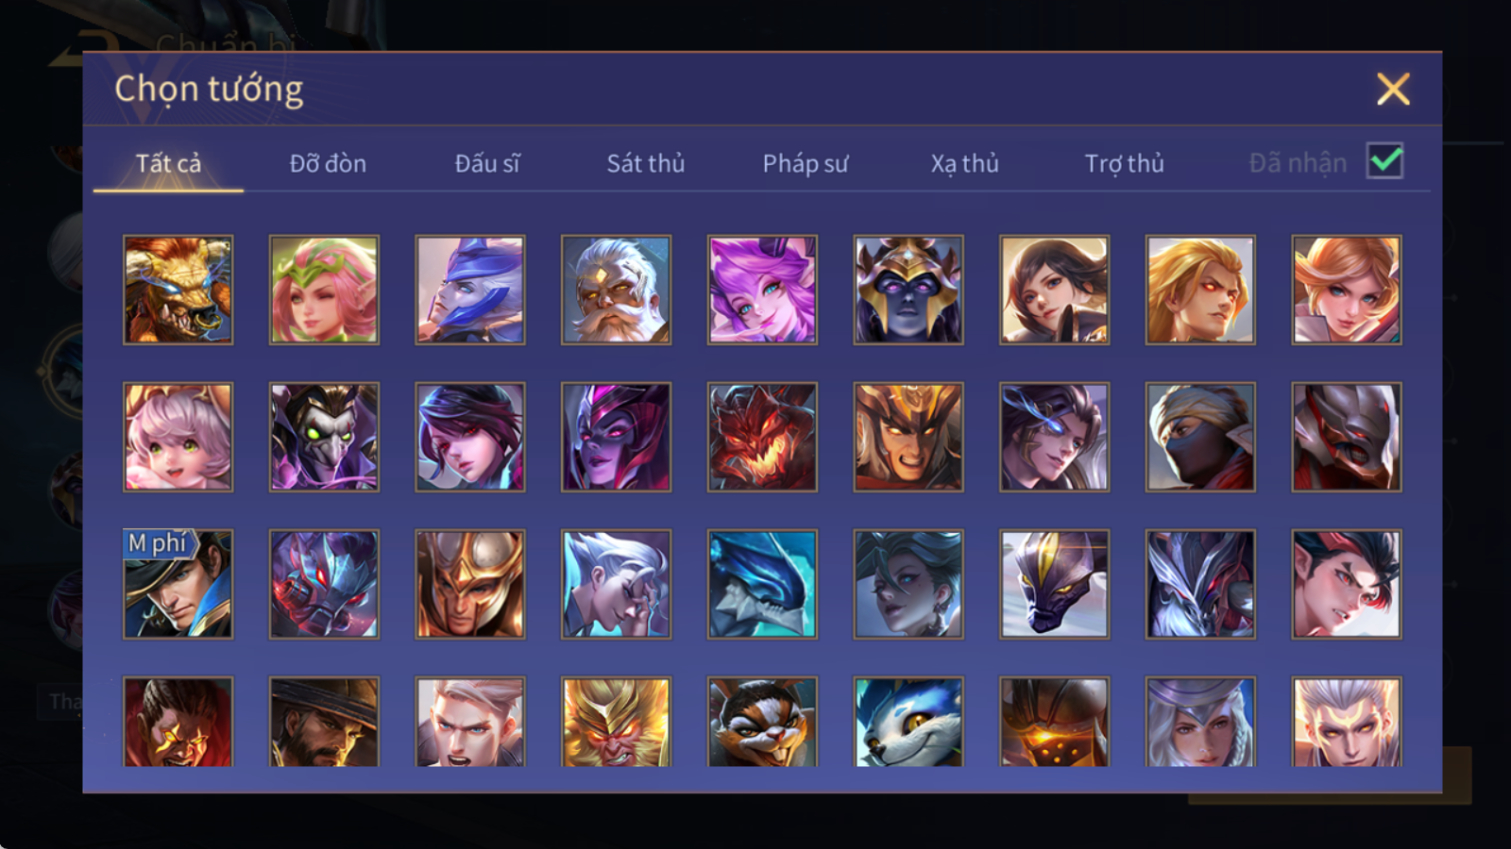Switch to the Đỡ đòn tab
The image size is (1511, 849).
(328, 163)
